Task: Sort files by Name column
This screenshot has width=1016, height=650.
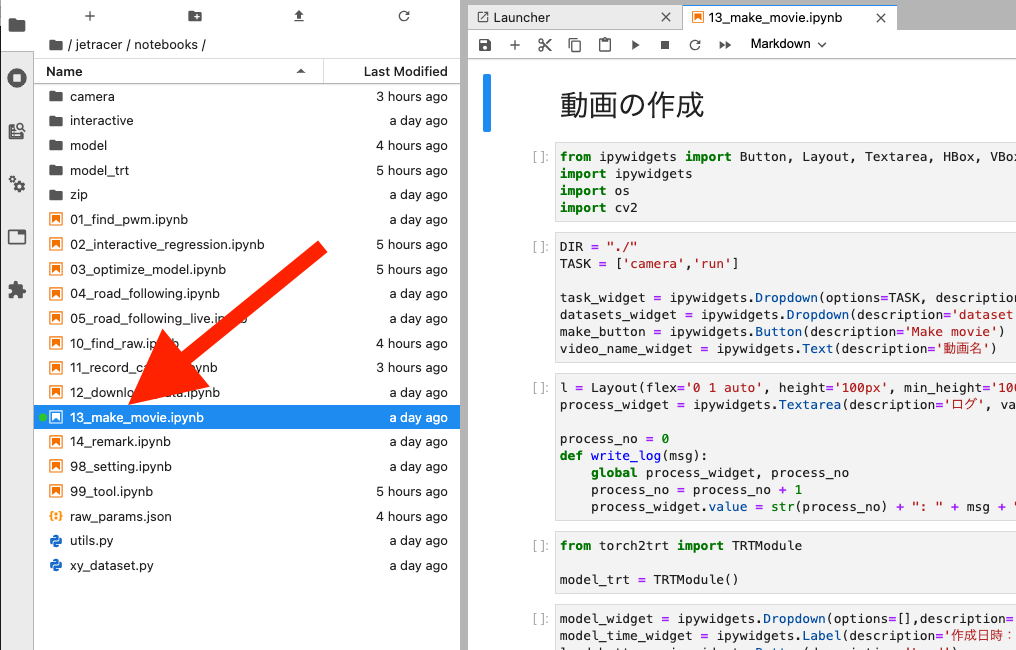Action: pyautogui.click(x=178, y=71)
